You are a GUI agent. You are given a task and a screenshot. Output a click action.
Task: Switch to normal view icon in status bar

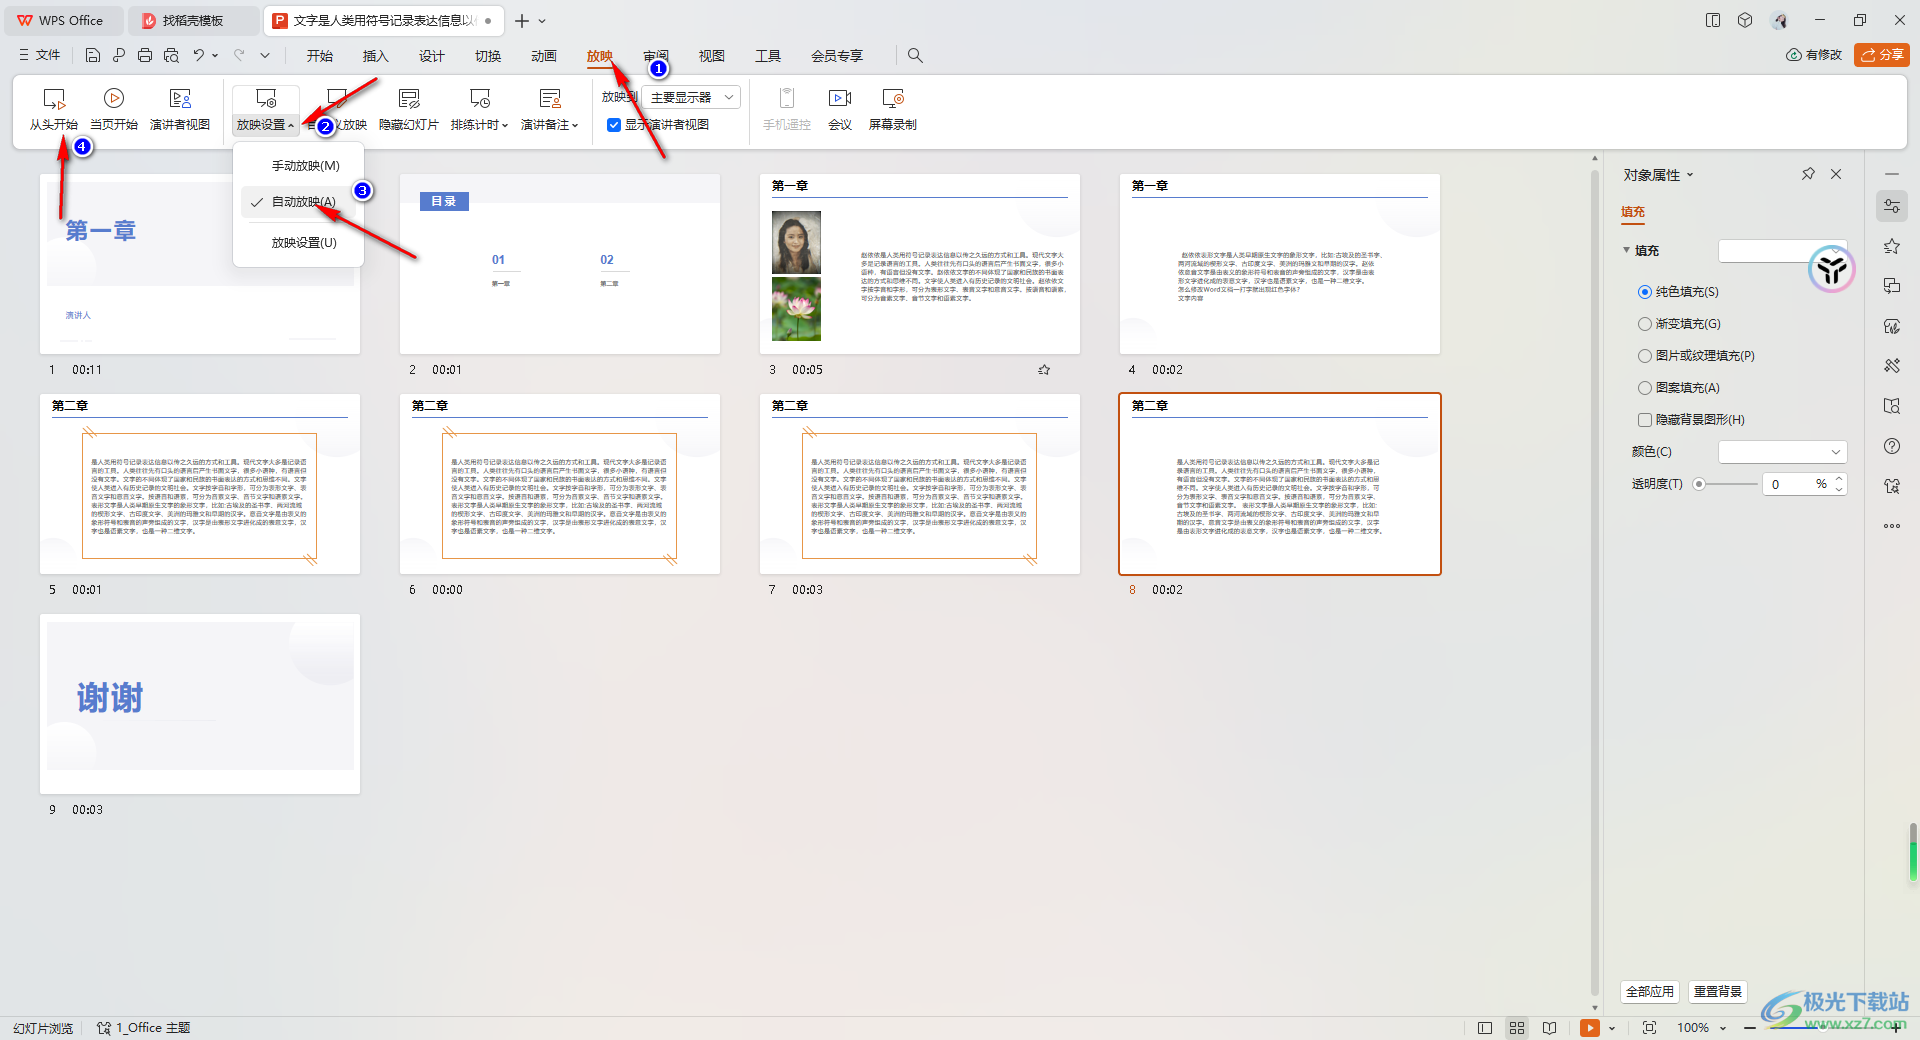tap(1485, 1028)
